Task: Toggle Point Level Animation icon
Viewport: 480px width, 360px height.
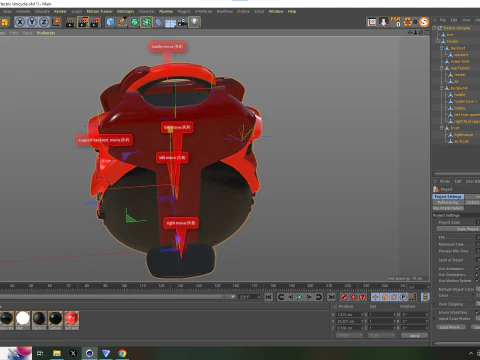Action: [x=413, y=297]
